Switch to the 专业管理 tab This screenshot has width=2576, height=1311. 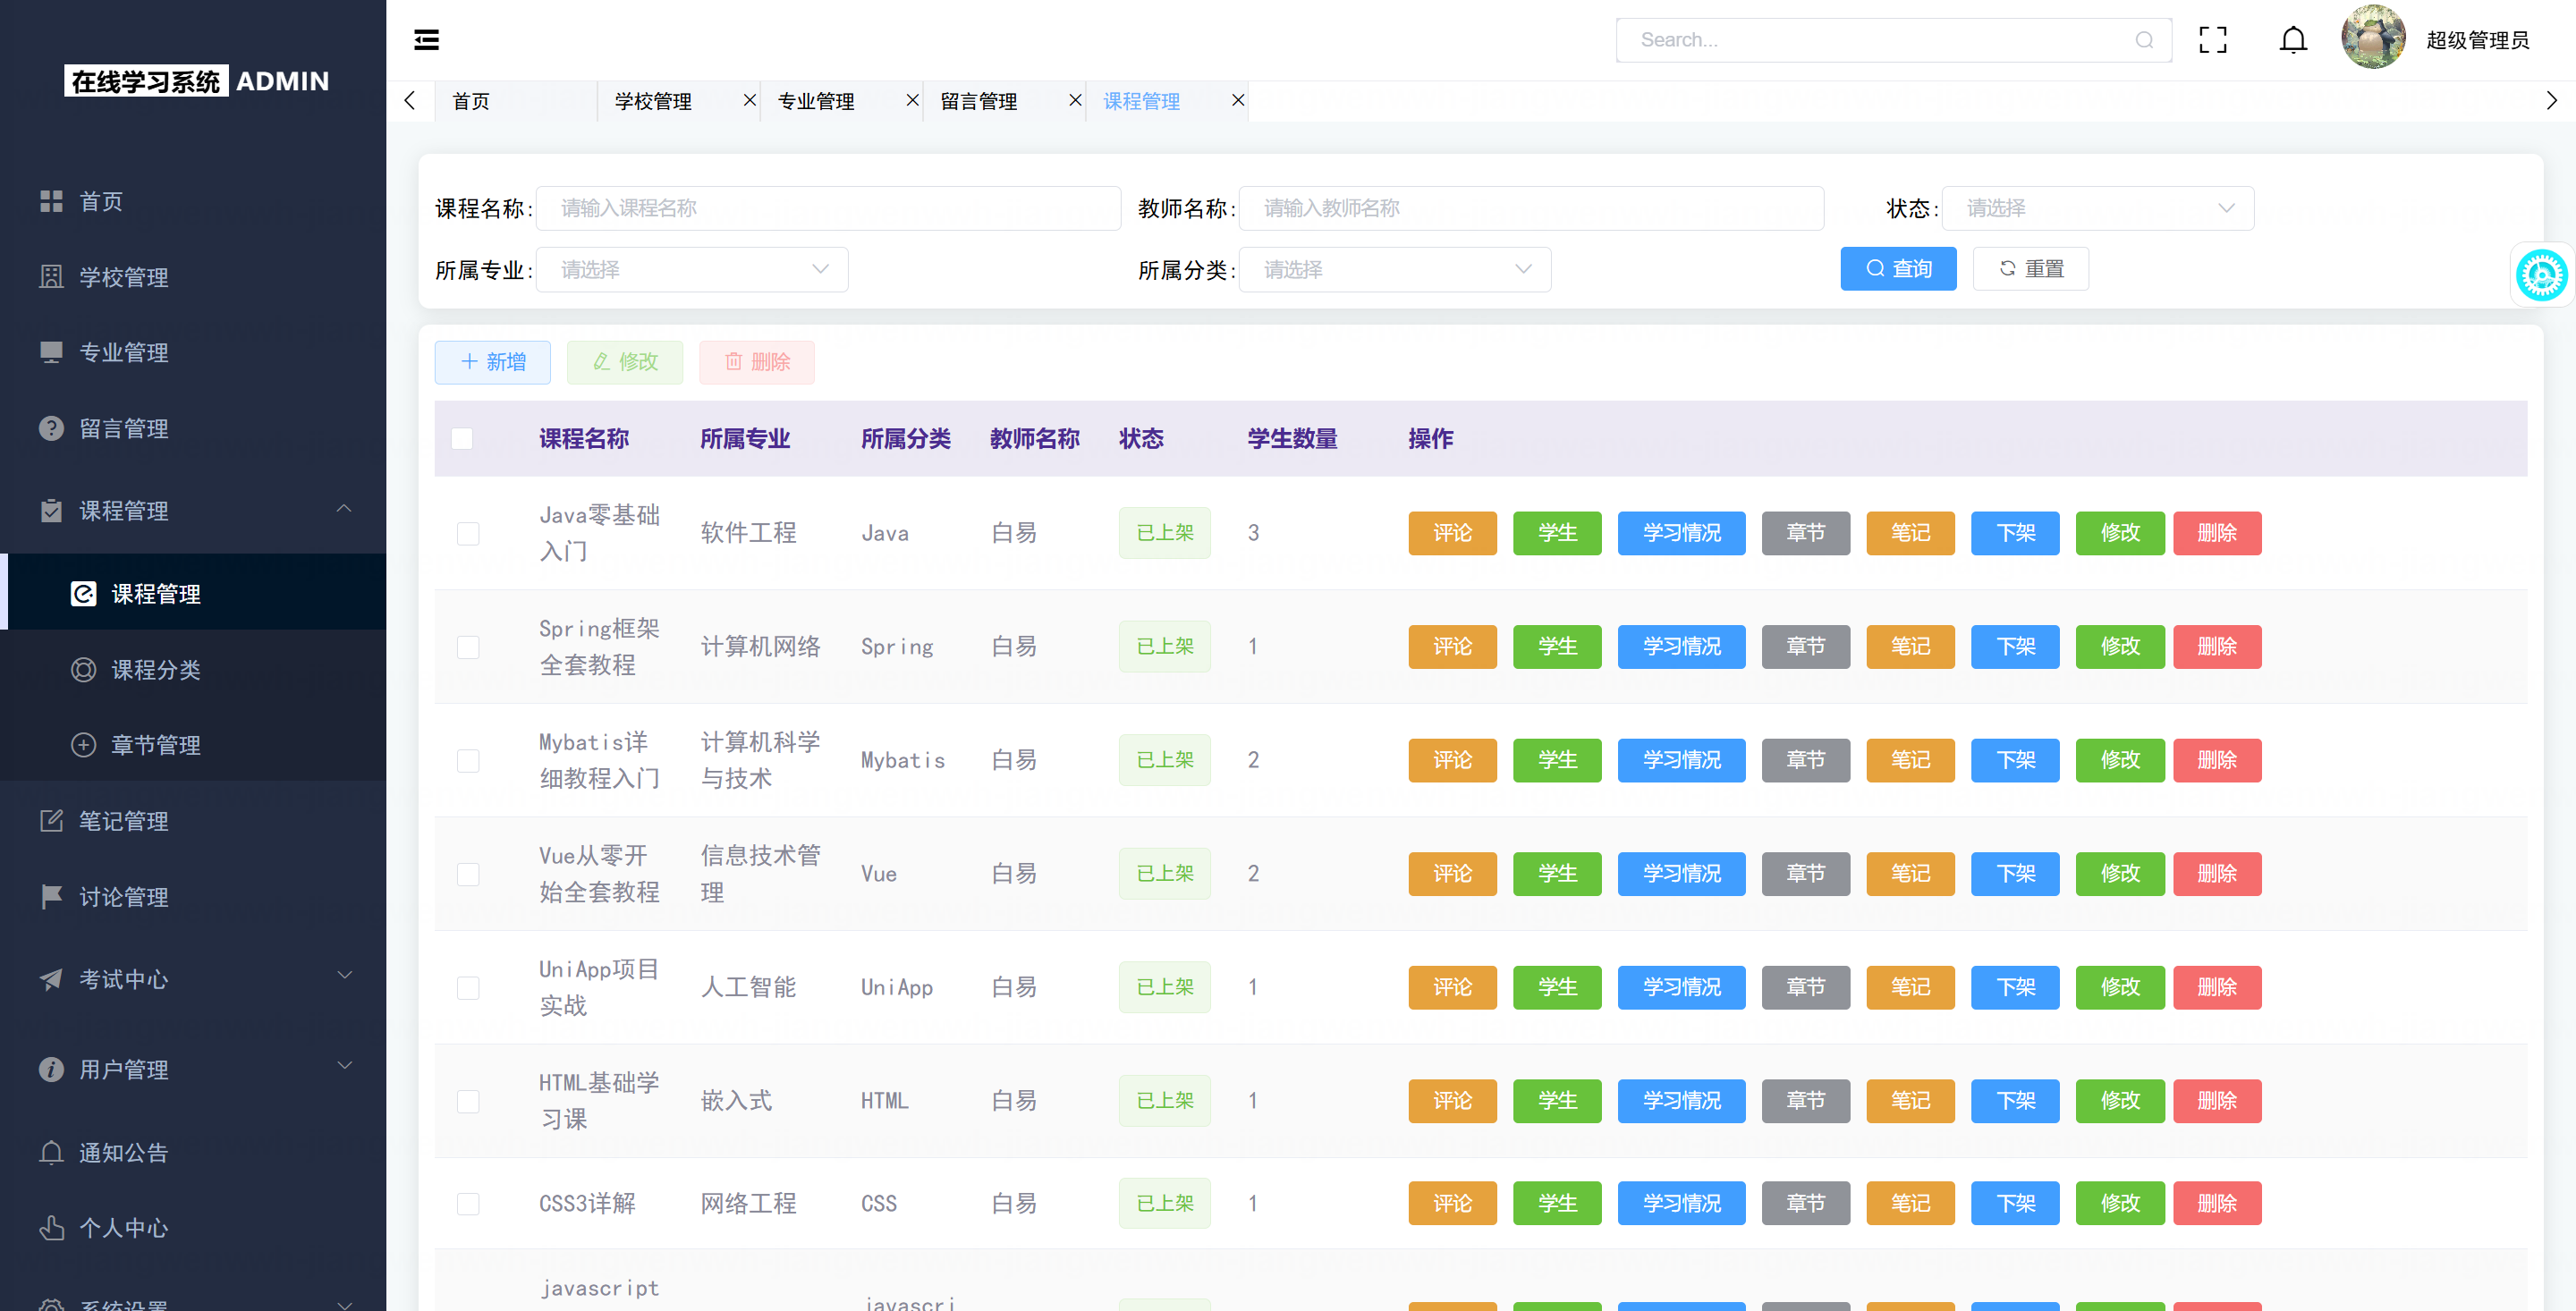pos(816,101)
